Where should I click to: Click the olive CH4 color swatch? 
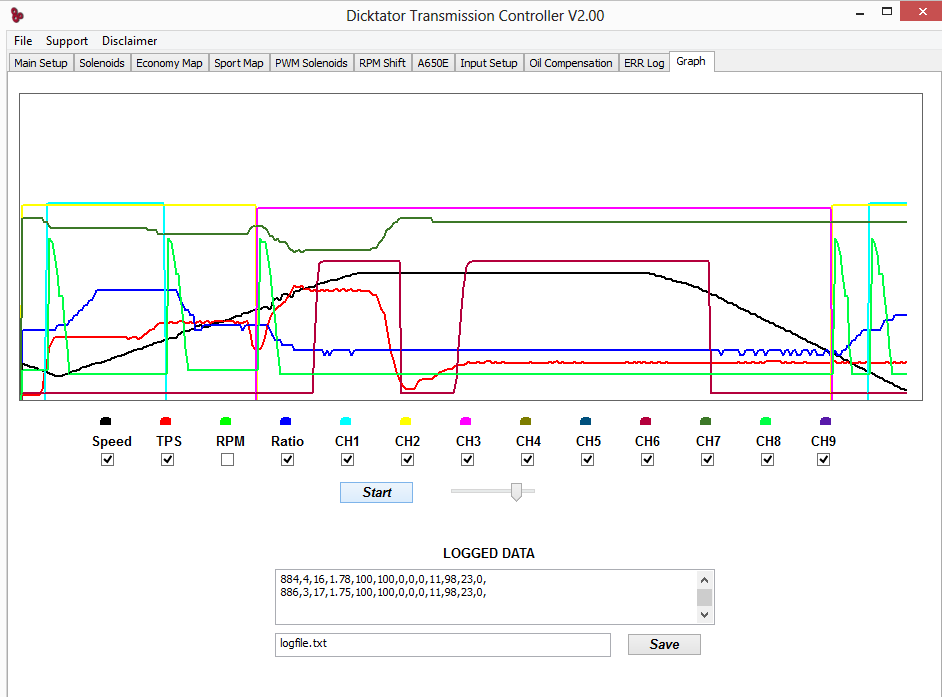coord(526,421)
